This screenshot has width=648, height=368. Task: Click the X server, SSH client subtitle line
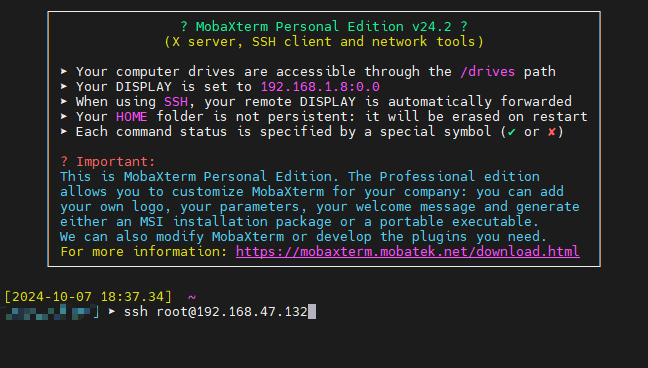(324, 42)
